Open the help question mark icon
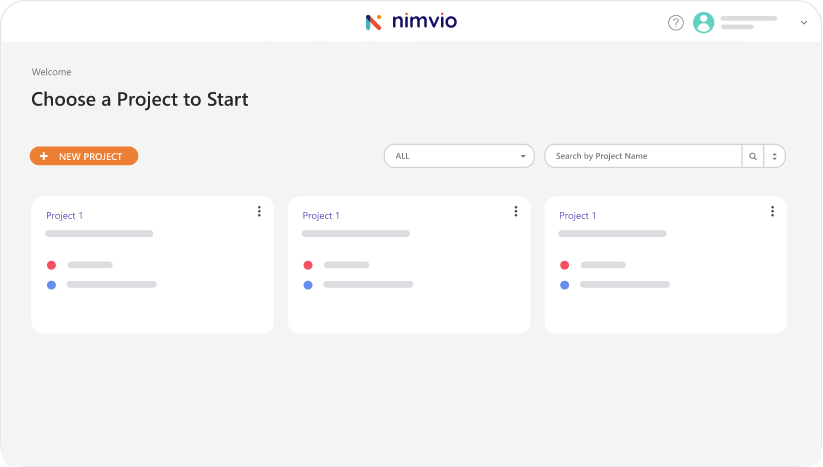This screenshot has height=467, width=823. click(x=676, y=23)
